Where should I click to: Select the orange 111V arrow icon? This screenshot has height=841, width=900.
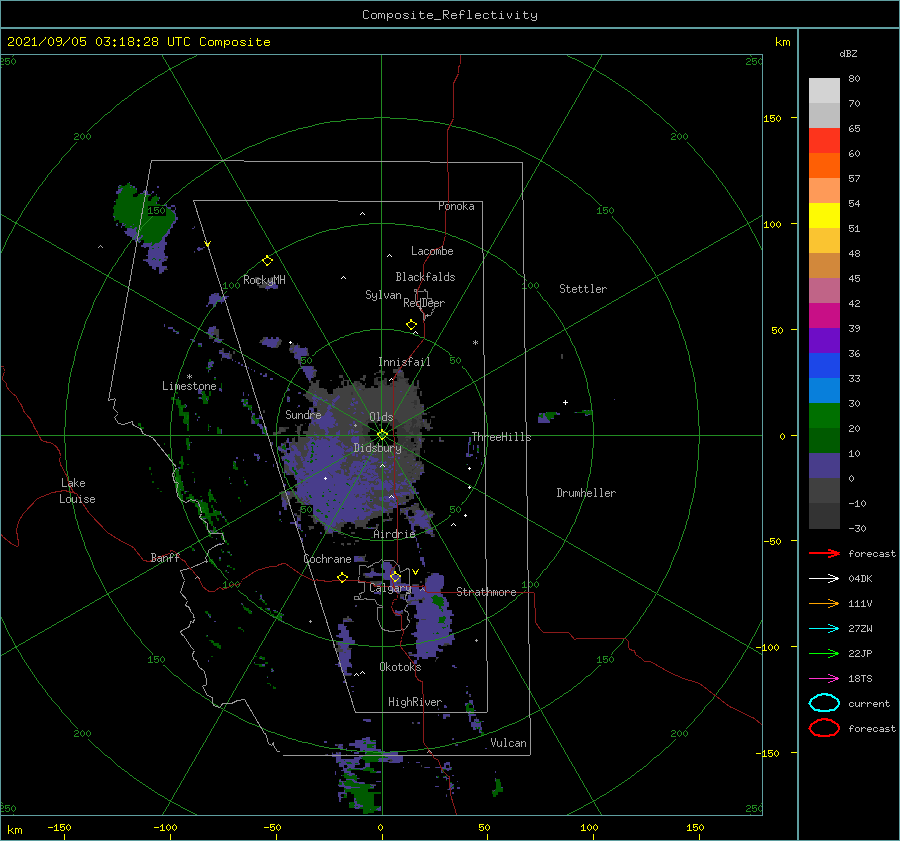(824, 603)
